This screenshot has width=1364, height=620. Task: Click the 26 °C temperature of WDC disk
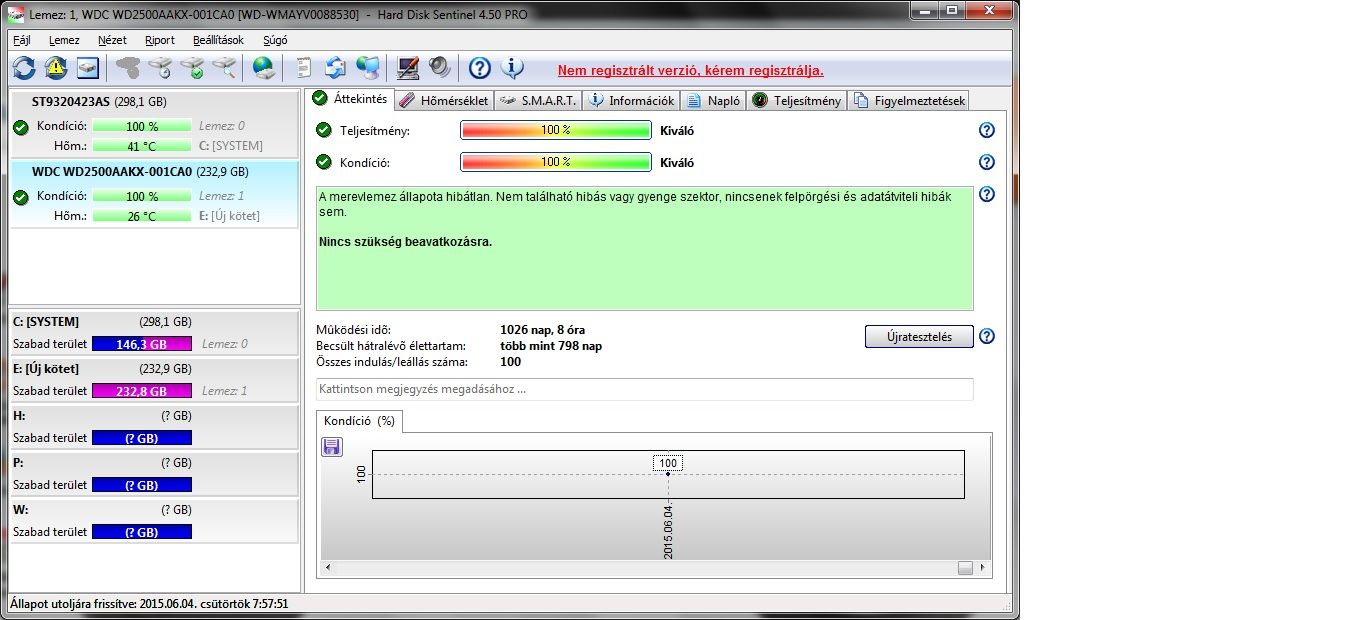[141, 216]
